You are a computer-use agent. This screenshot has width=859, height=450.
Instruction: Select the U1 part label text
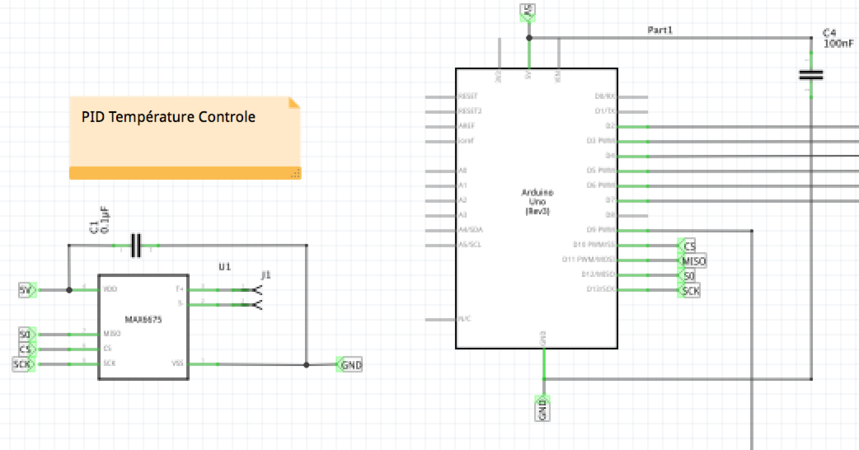pos(224,267)
